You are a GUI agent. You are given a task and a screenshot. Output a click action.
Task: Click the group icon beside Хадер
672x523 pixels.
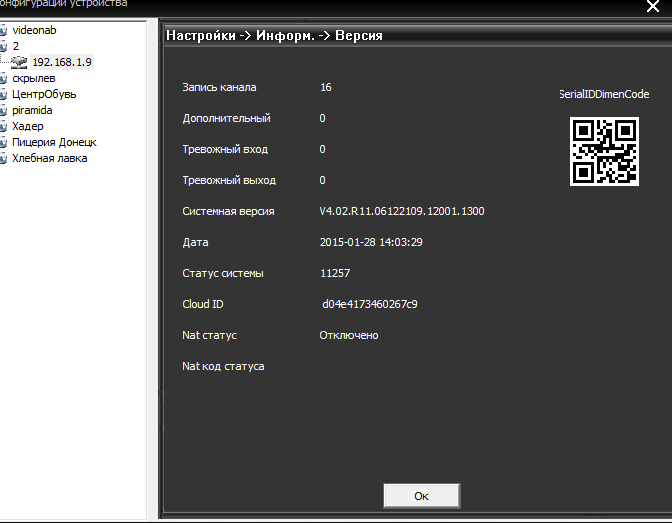coord(3,126)
